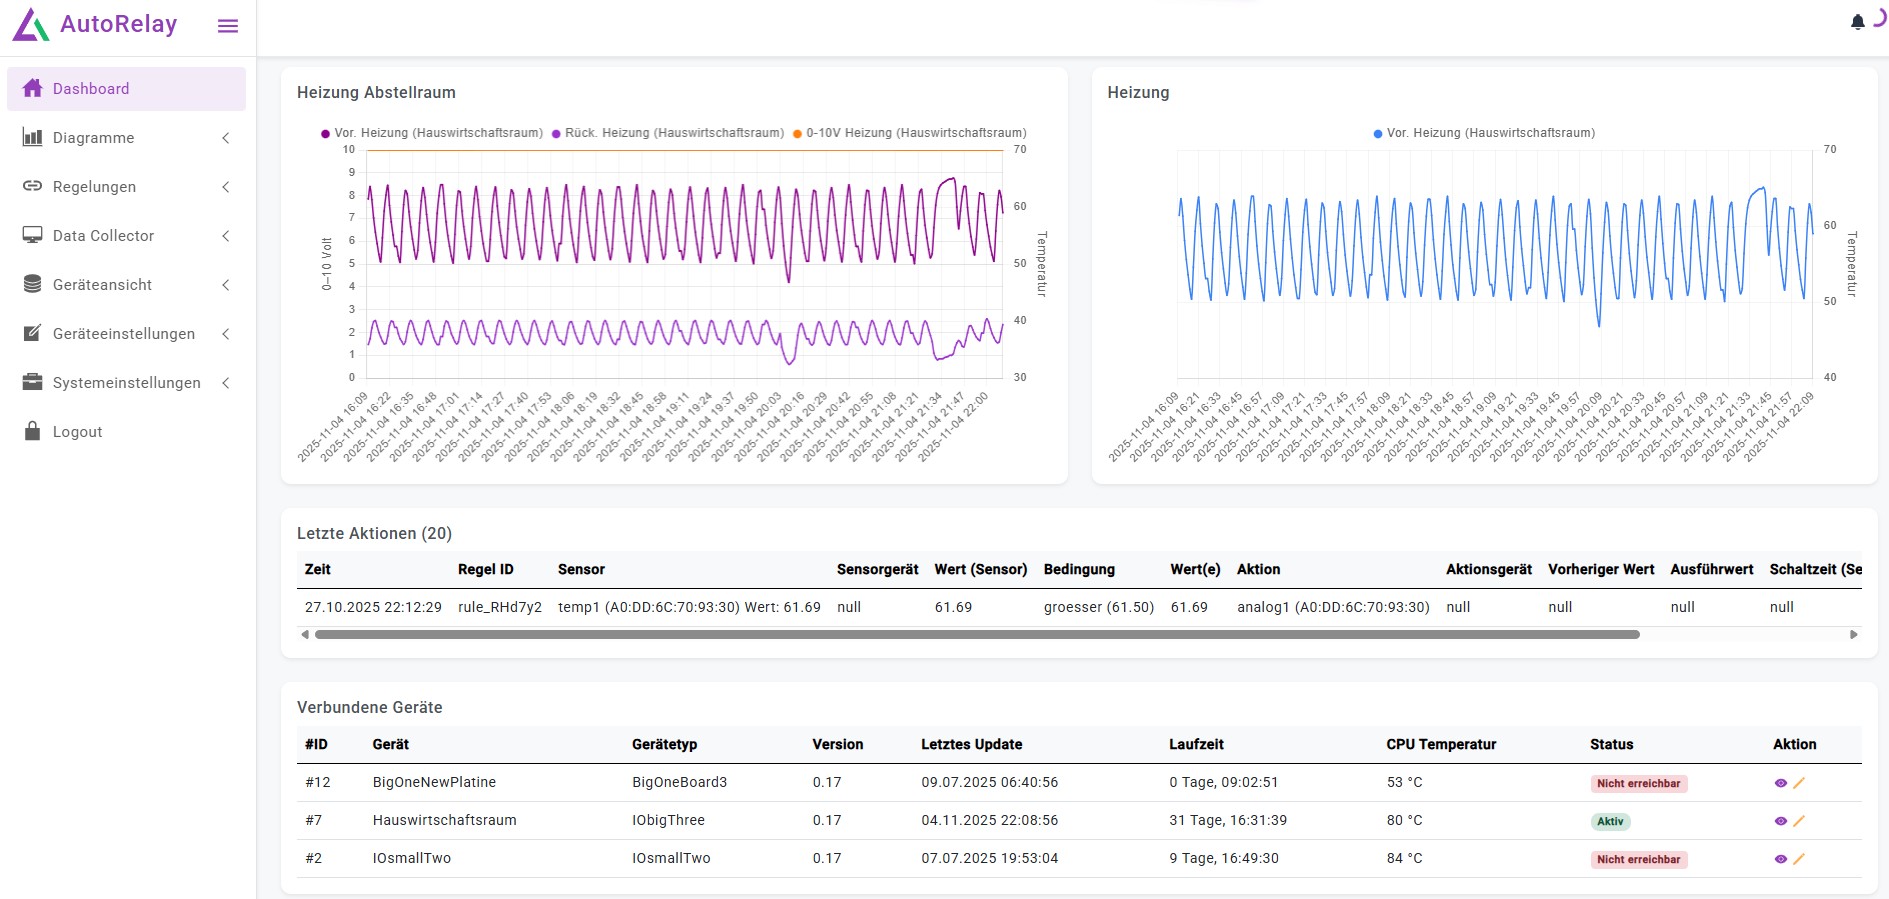Expand the Regelungen submenu chevron

pyautogui.click(x=226, y=187)
